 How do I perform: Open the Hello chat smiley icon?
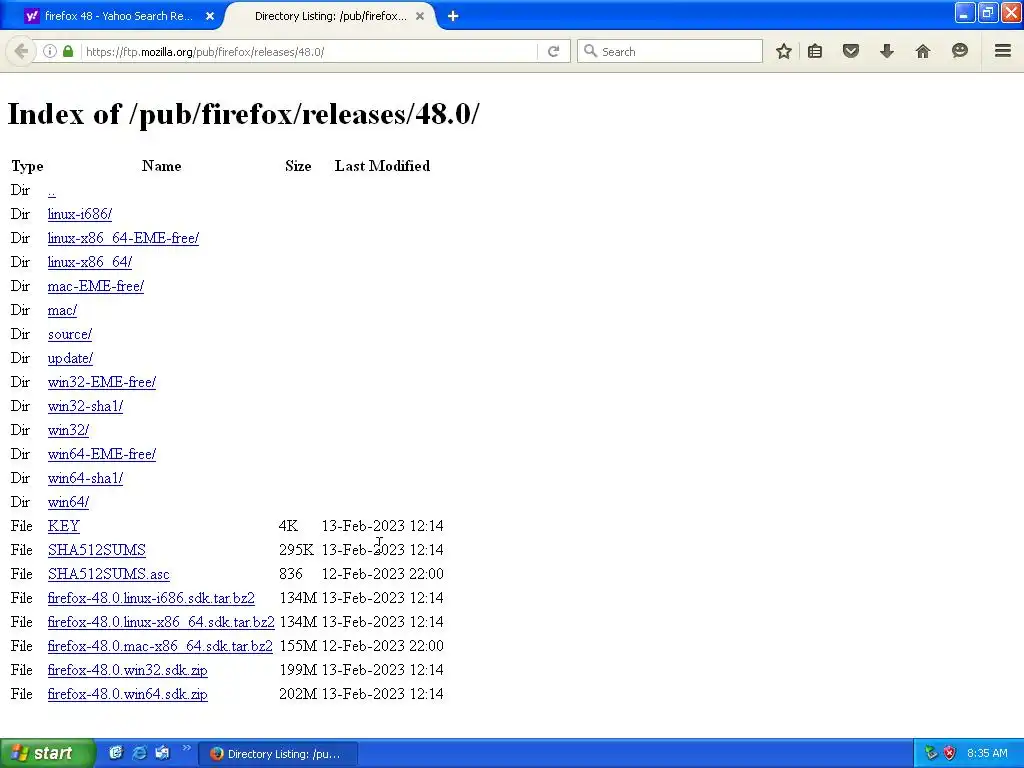[x=959, y=51]
